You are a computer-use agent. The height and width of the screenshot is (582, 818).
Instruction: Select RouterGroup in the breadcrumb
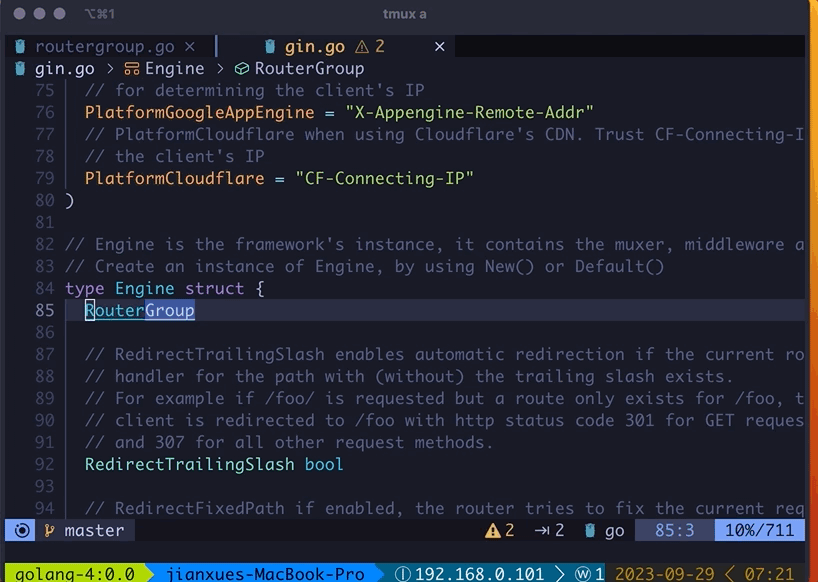309,69
